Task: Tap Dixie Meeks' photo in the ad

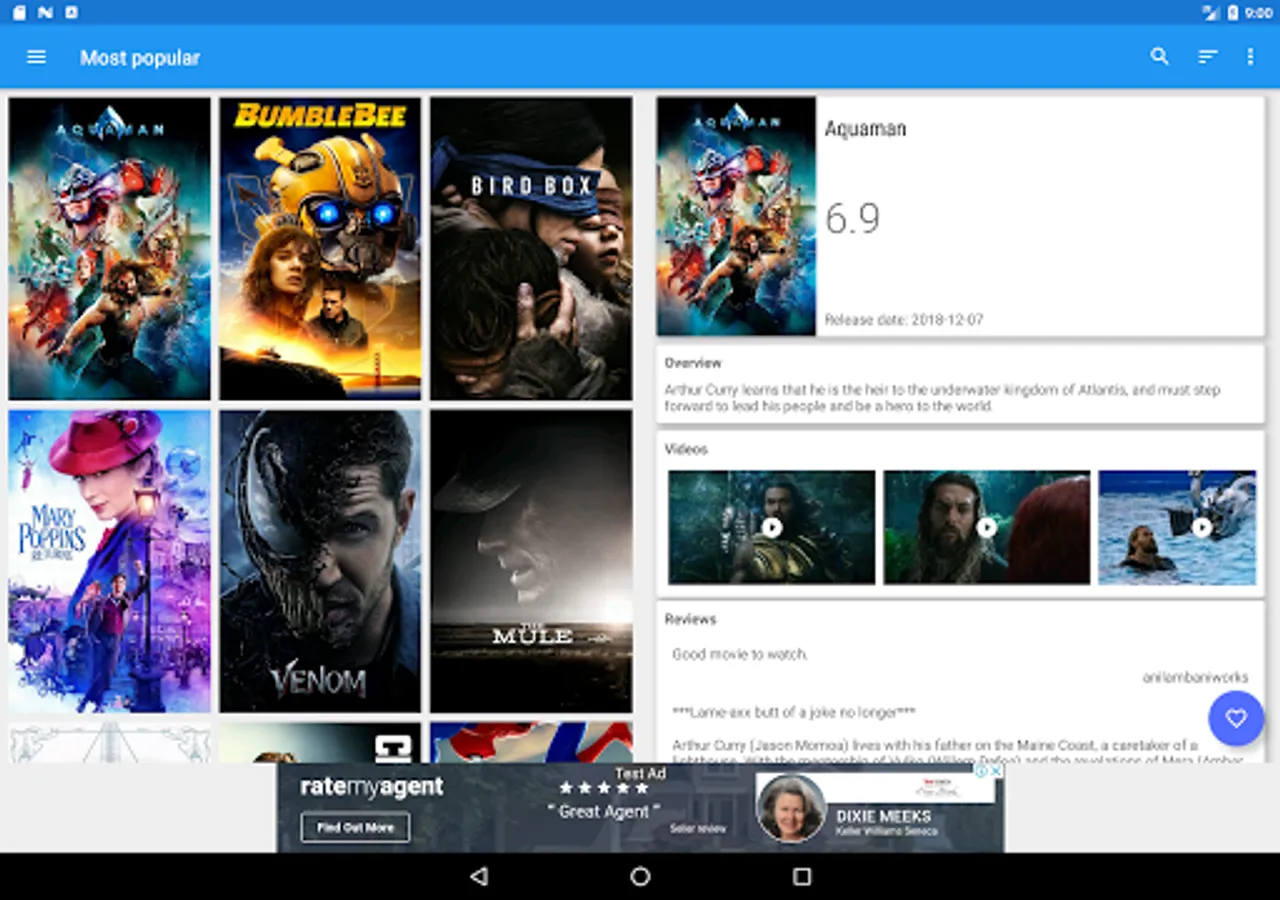Action: pos(790,807)
